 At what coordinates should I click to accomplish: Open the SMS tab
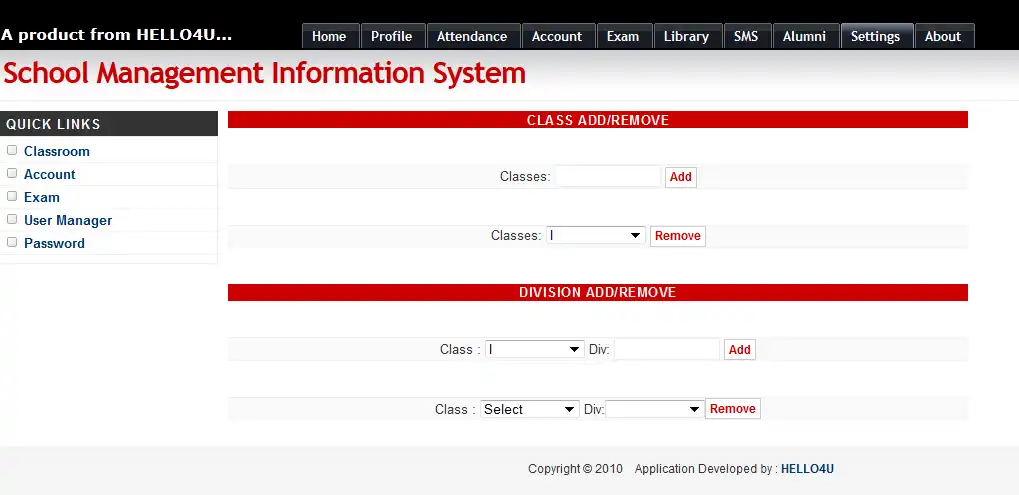point(746,36)
